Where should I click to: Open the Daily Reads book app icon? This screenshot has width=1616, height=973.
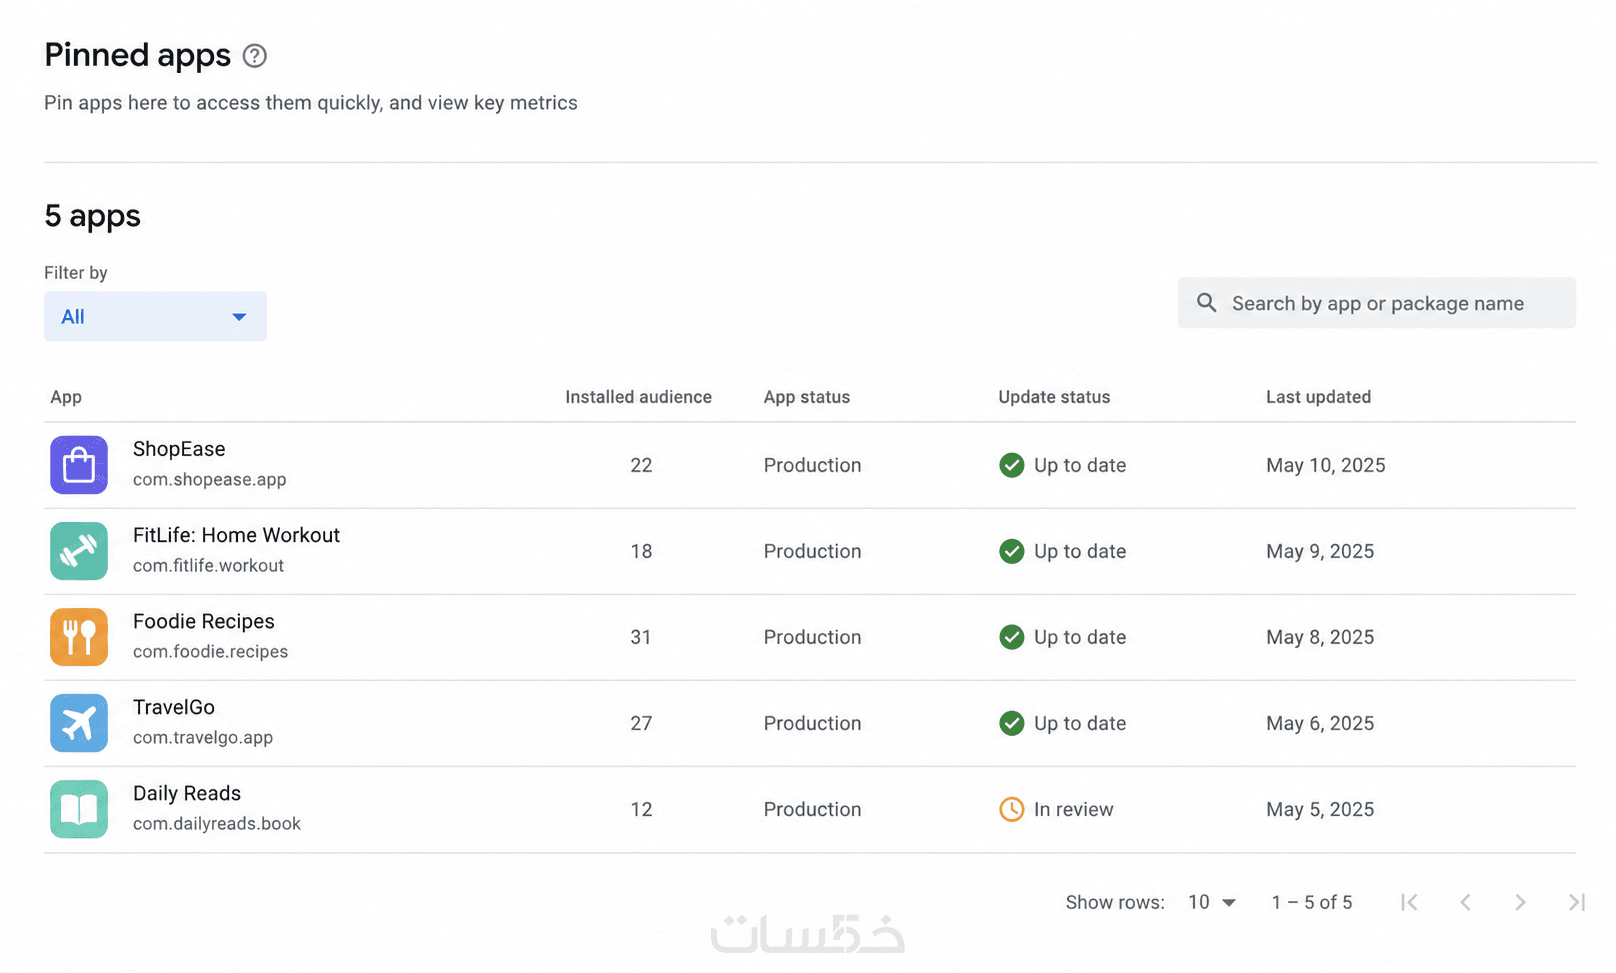coord(79,809)
